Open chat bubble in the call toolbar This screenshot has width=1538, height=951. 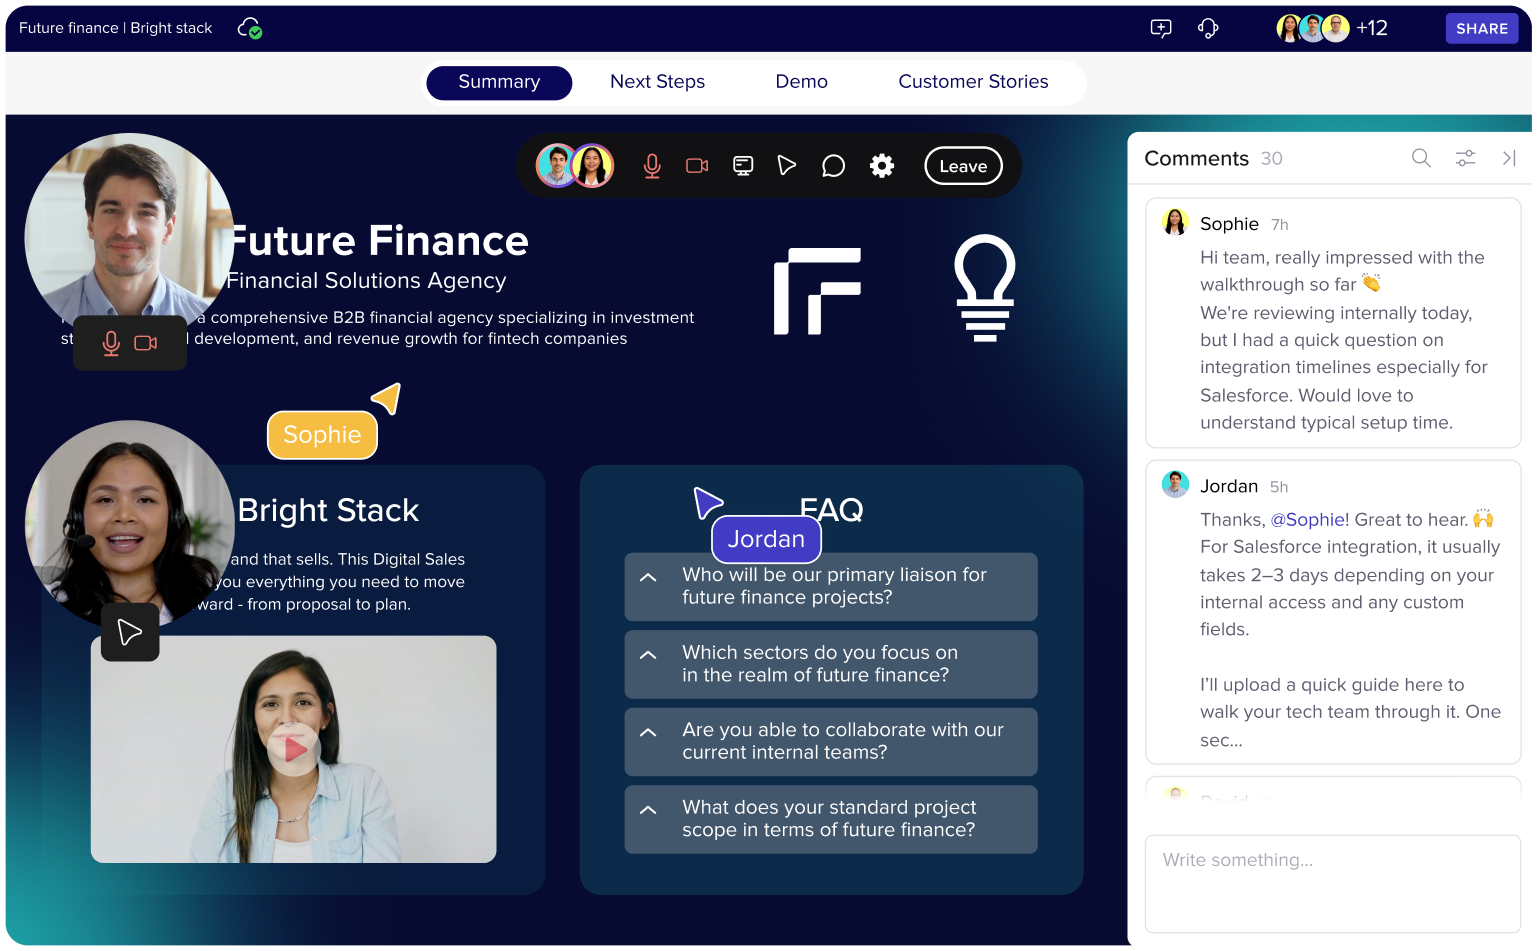[x=833, y=166]
